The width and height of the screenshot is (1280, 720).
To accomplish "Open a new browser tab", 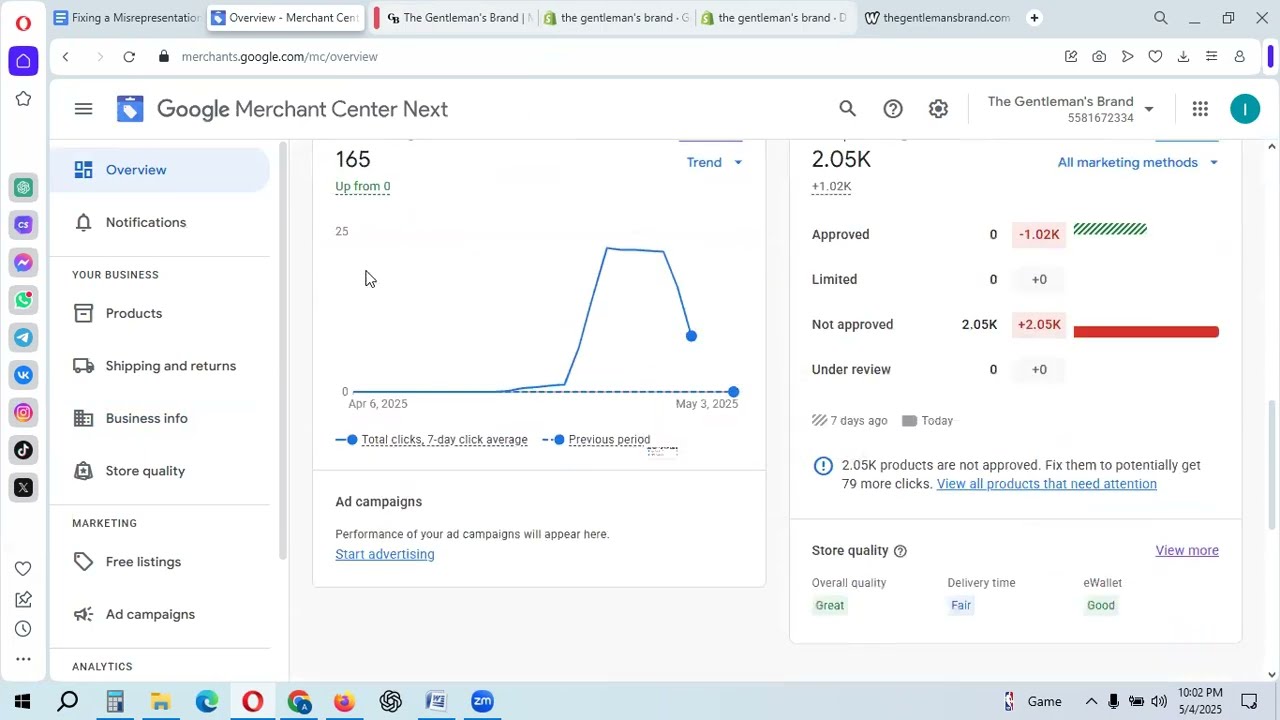I will click(1034, 18).
